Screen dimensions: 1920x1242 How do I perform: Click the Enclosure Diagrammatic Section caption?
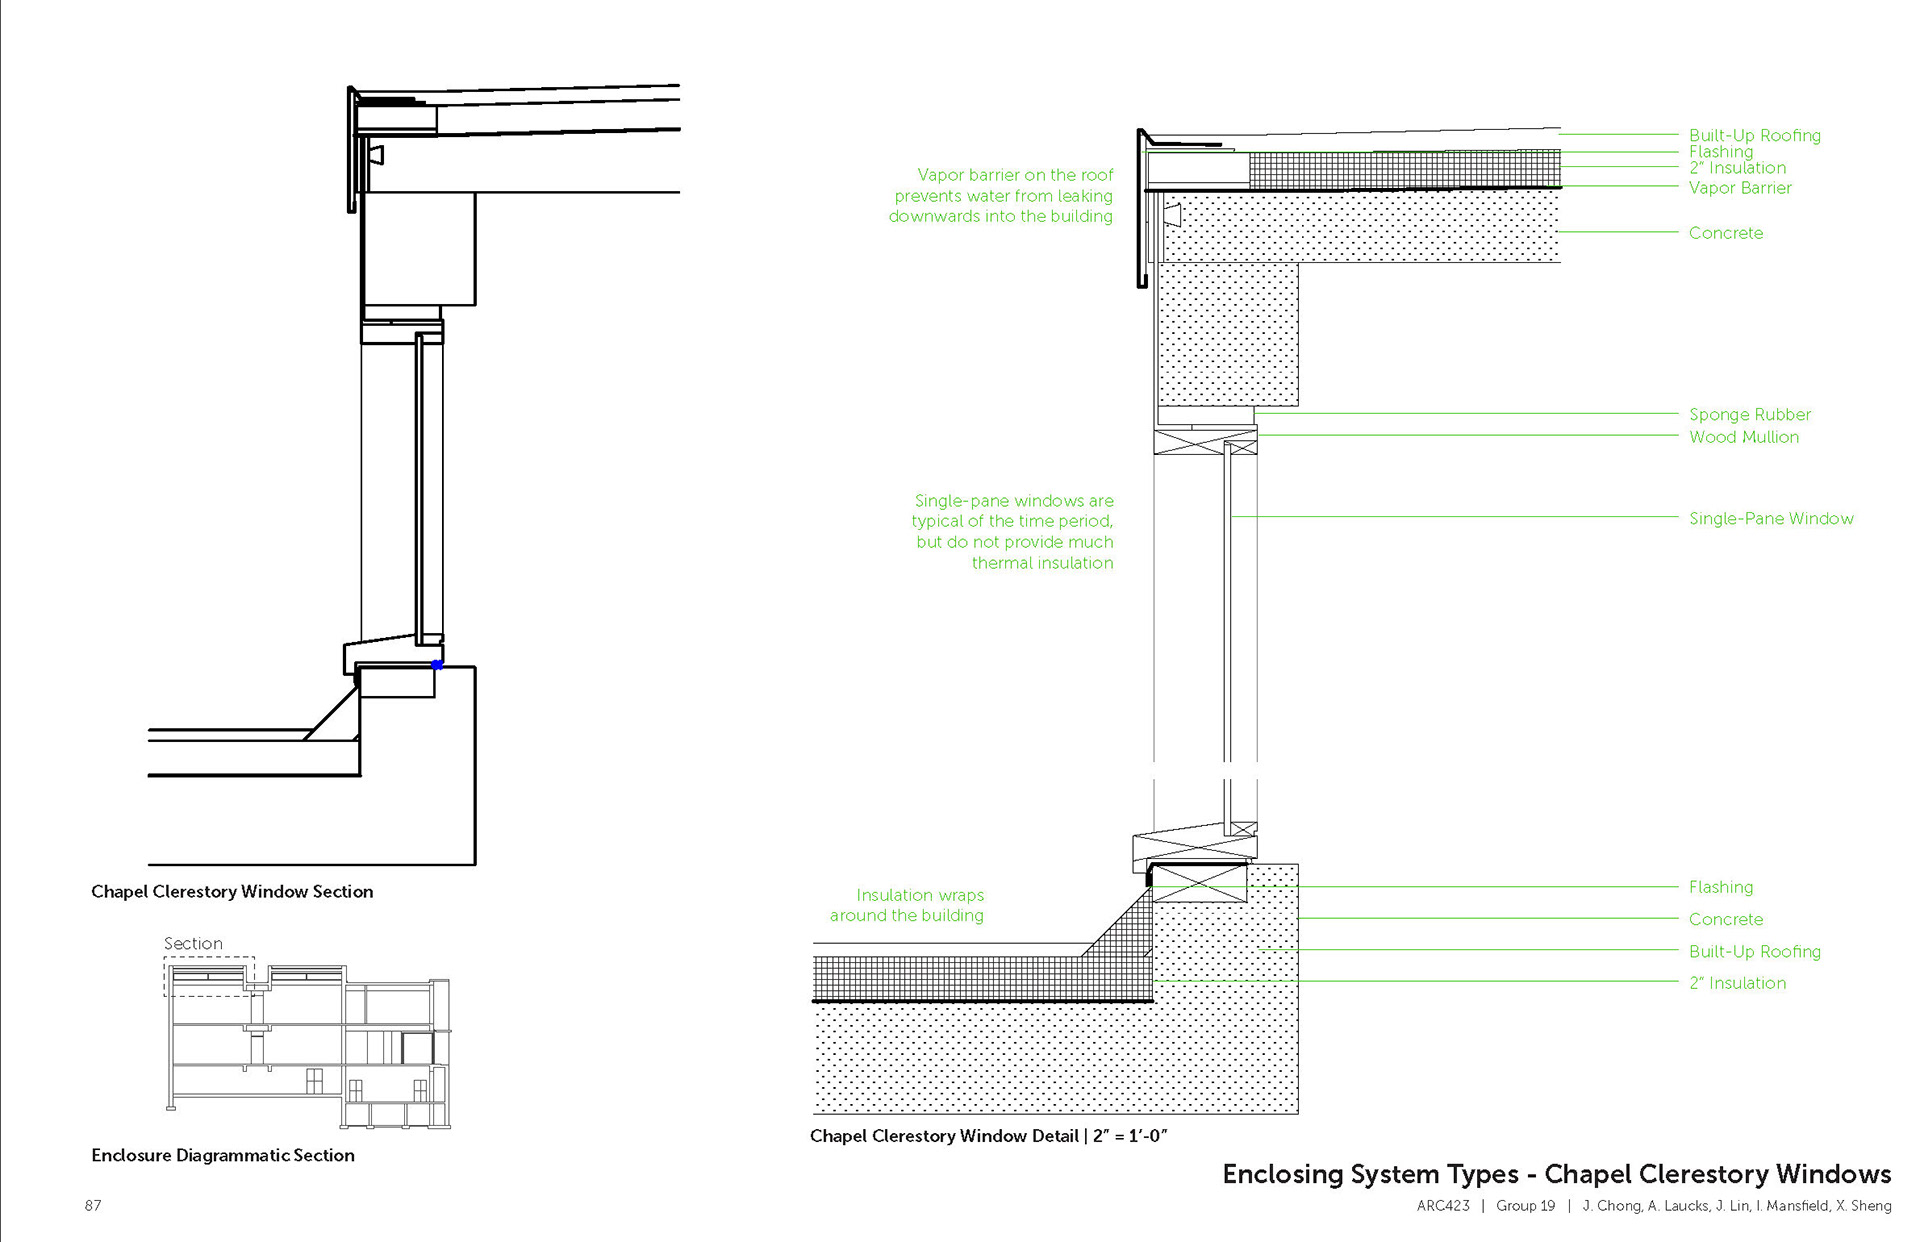tap(223, 1155)
